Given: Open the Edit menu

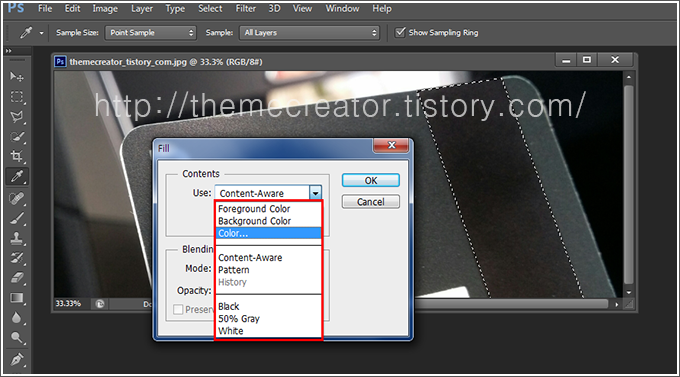Looking at the screenshot, I should [72, 9].
